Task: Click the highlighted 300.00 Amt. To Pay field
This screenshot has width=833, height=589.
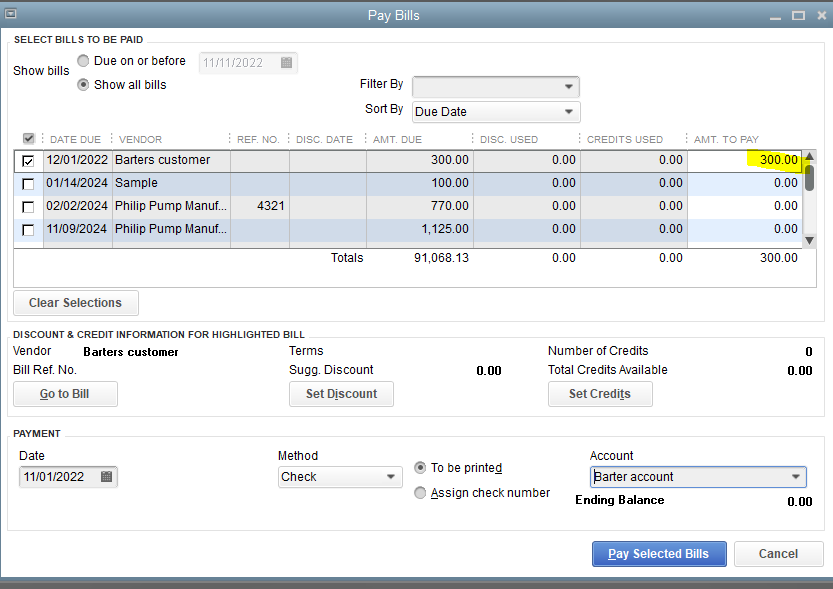Action: point(745,160)
